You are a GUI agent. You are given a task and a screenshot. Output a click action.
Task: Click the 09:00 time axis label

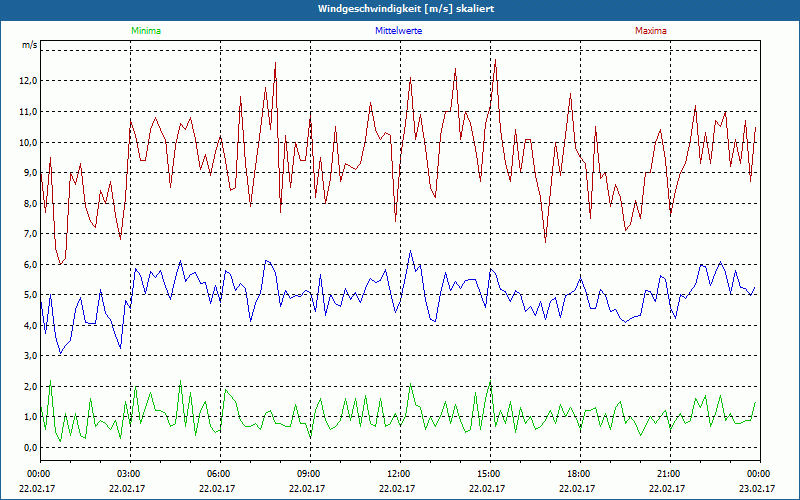pos(308,474)
